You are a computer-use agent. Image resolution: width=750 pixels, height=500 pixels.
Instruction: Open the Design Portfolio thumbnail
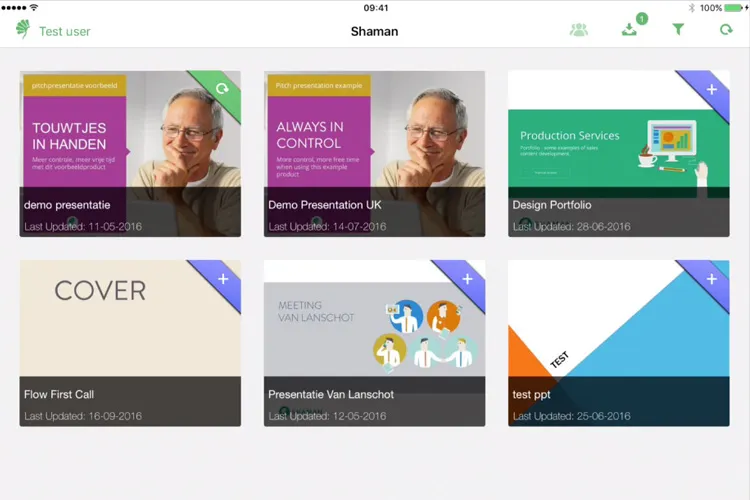pos(619,154)
